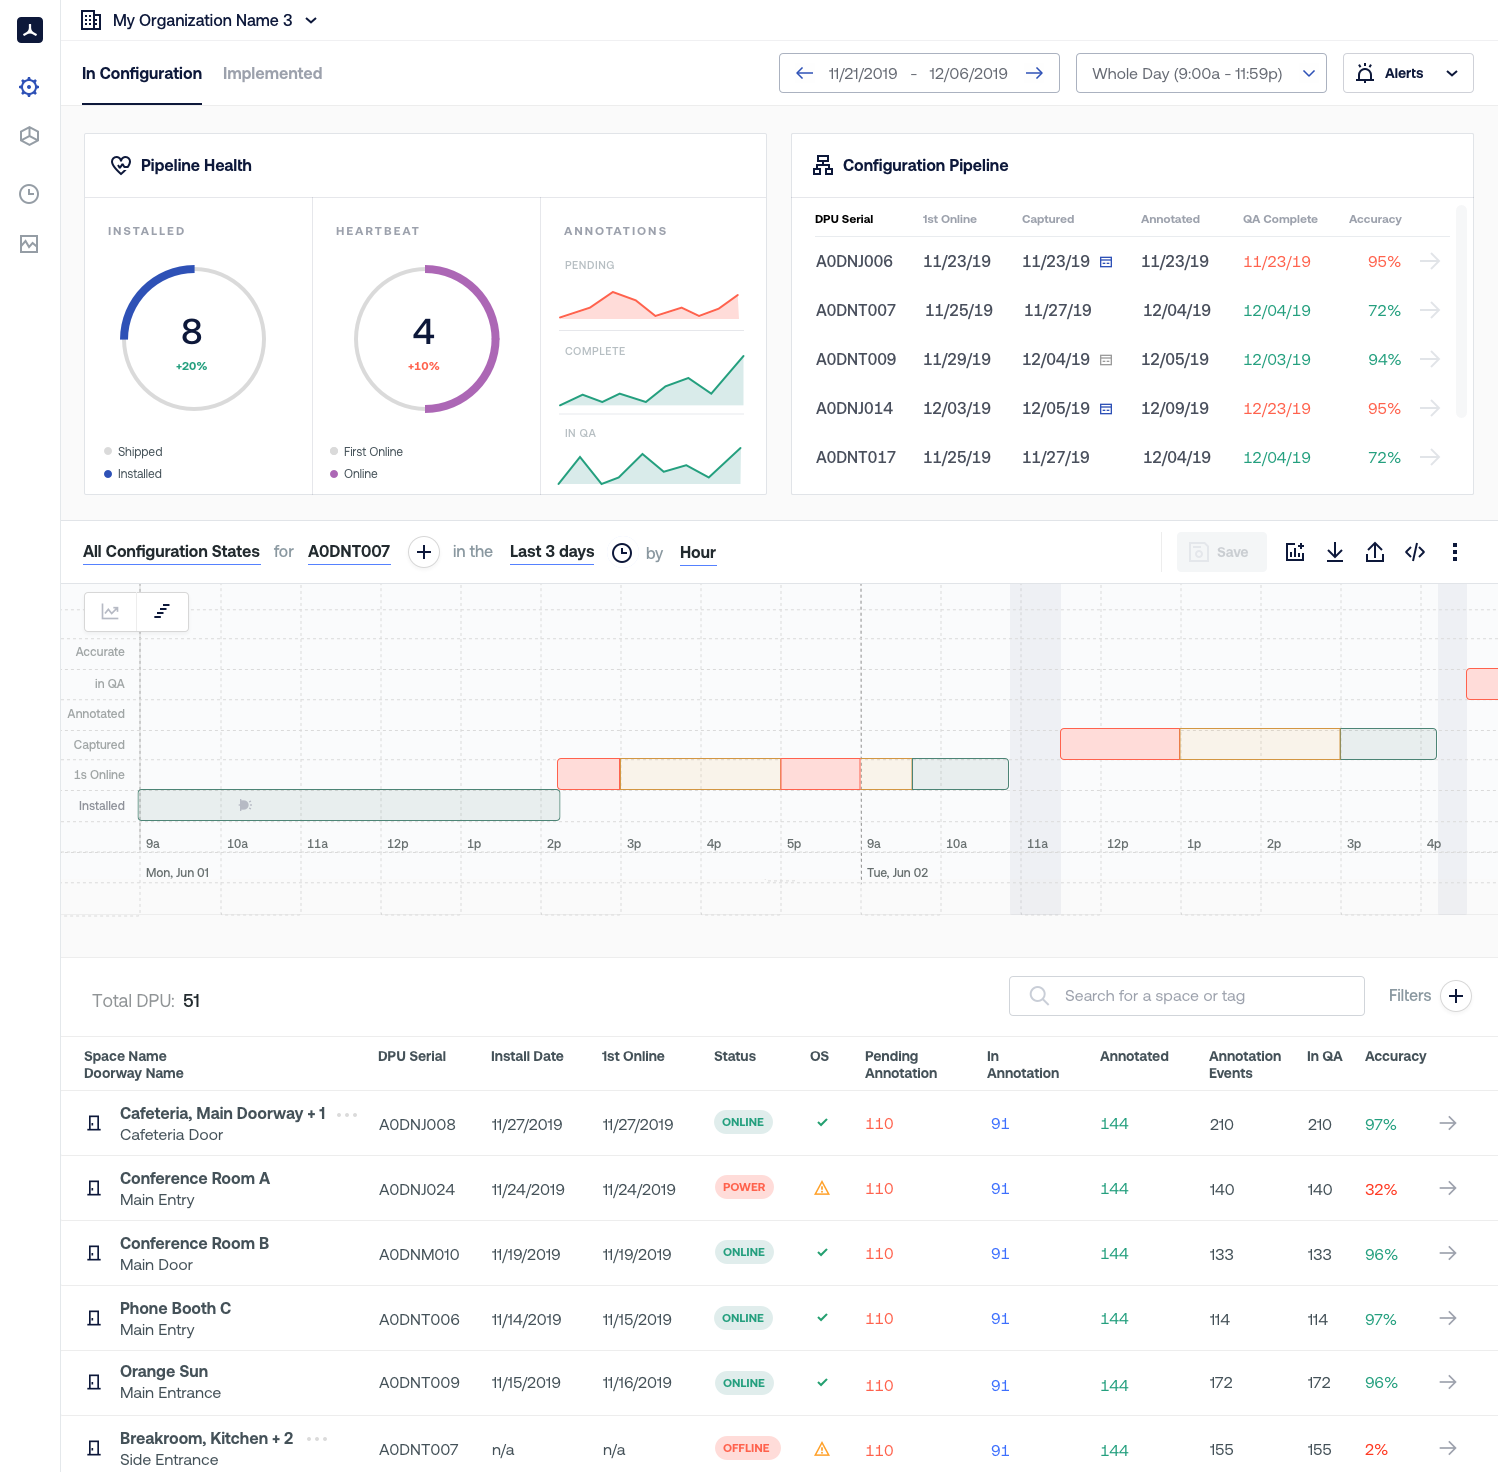Switch to line chart view toggle

tap(110, 611)
